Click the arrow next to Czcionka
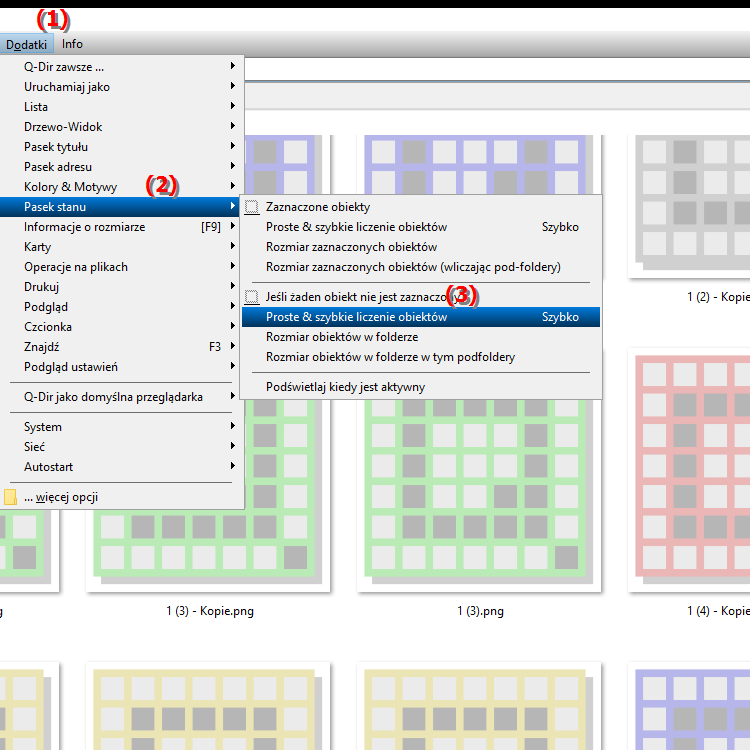The width and height of the screenshot is (750, 750). tap(233, 326)
